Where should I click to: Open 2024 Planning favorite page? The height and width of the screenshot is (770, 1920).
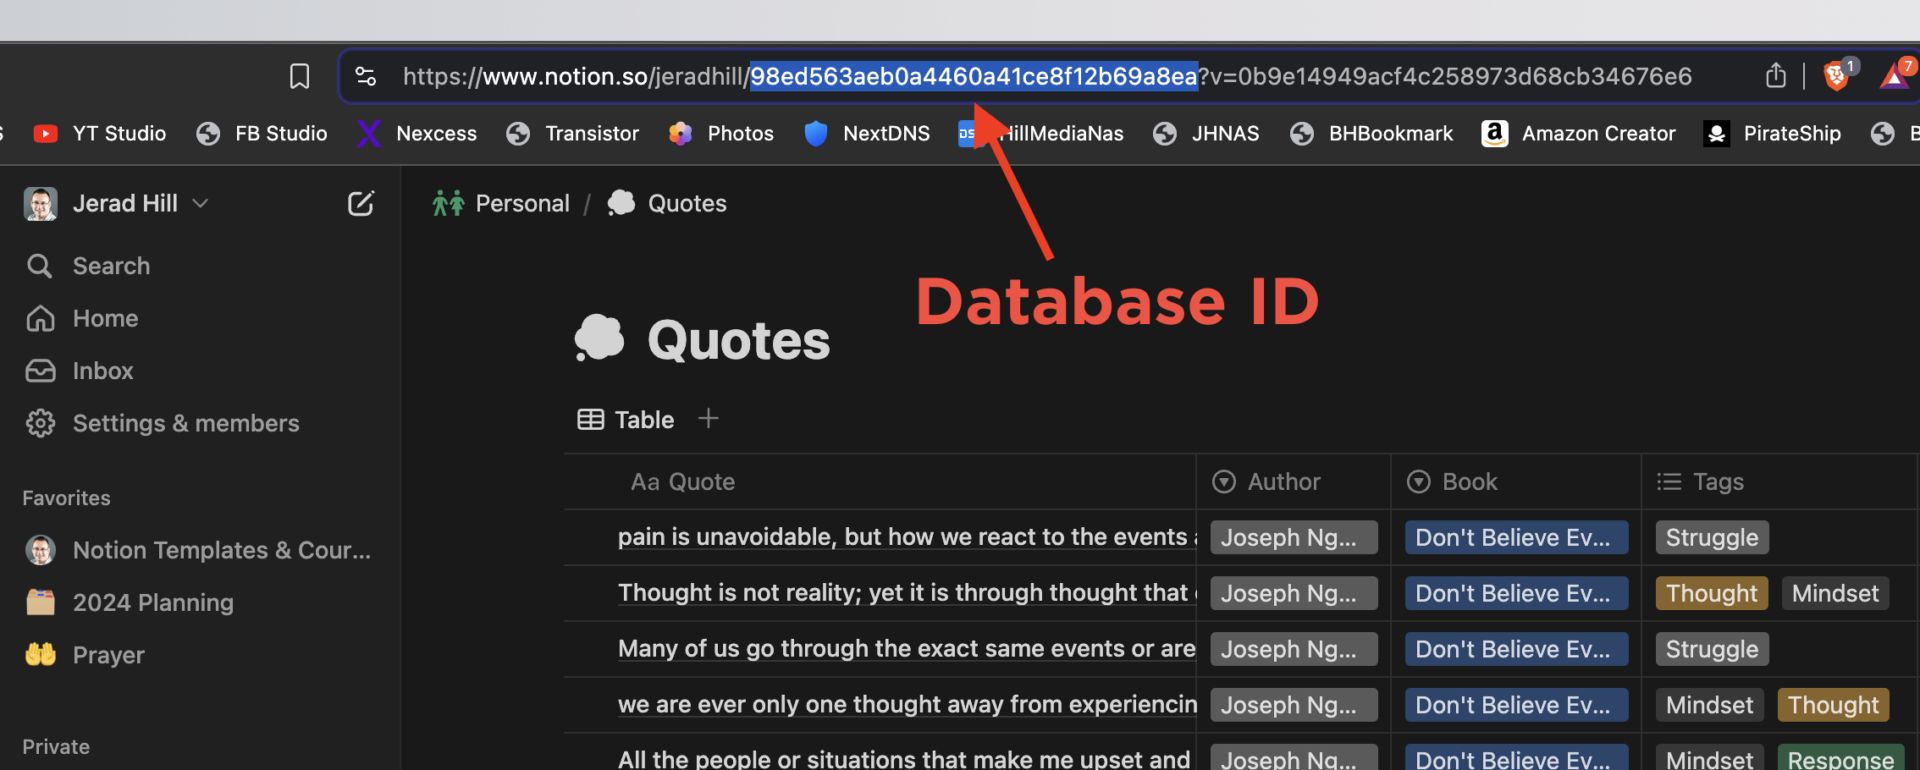point(153,603)
